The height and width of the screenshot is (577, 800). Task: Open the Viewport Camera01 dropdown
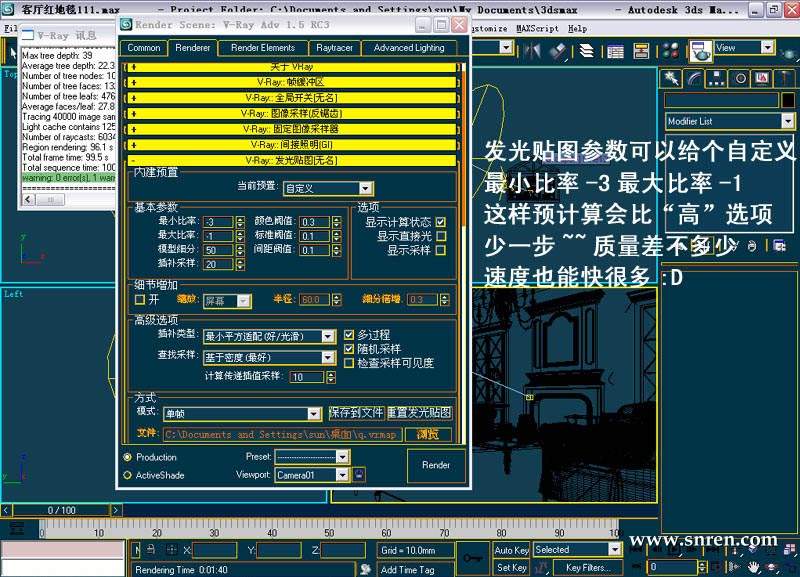312,475
